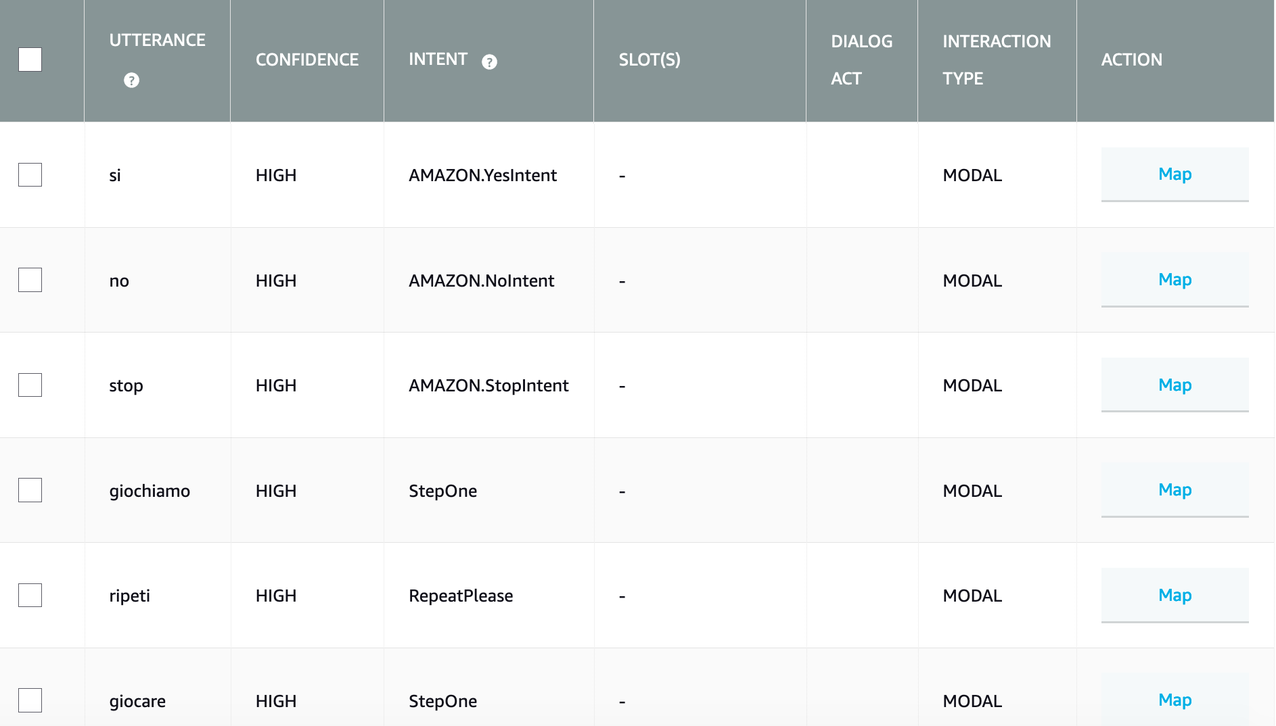Select the checkbox for "no" row
The width and height of the screenshot is (1276, 726).
pos(30,280)
